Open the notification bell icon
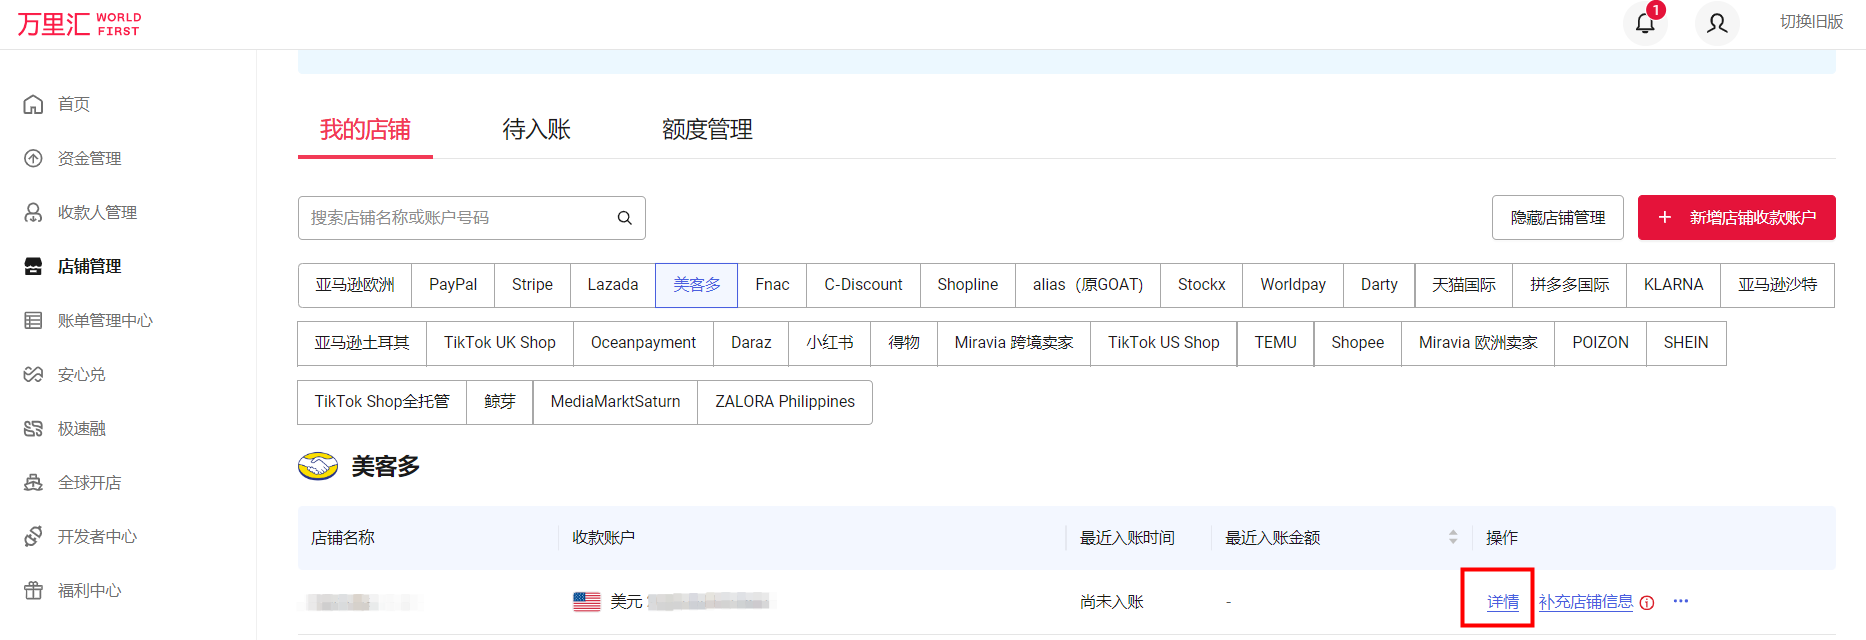This screenshot has height=640, width=1866. 1645,23
